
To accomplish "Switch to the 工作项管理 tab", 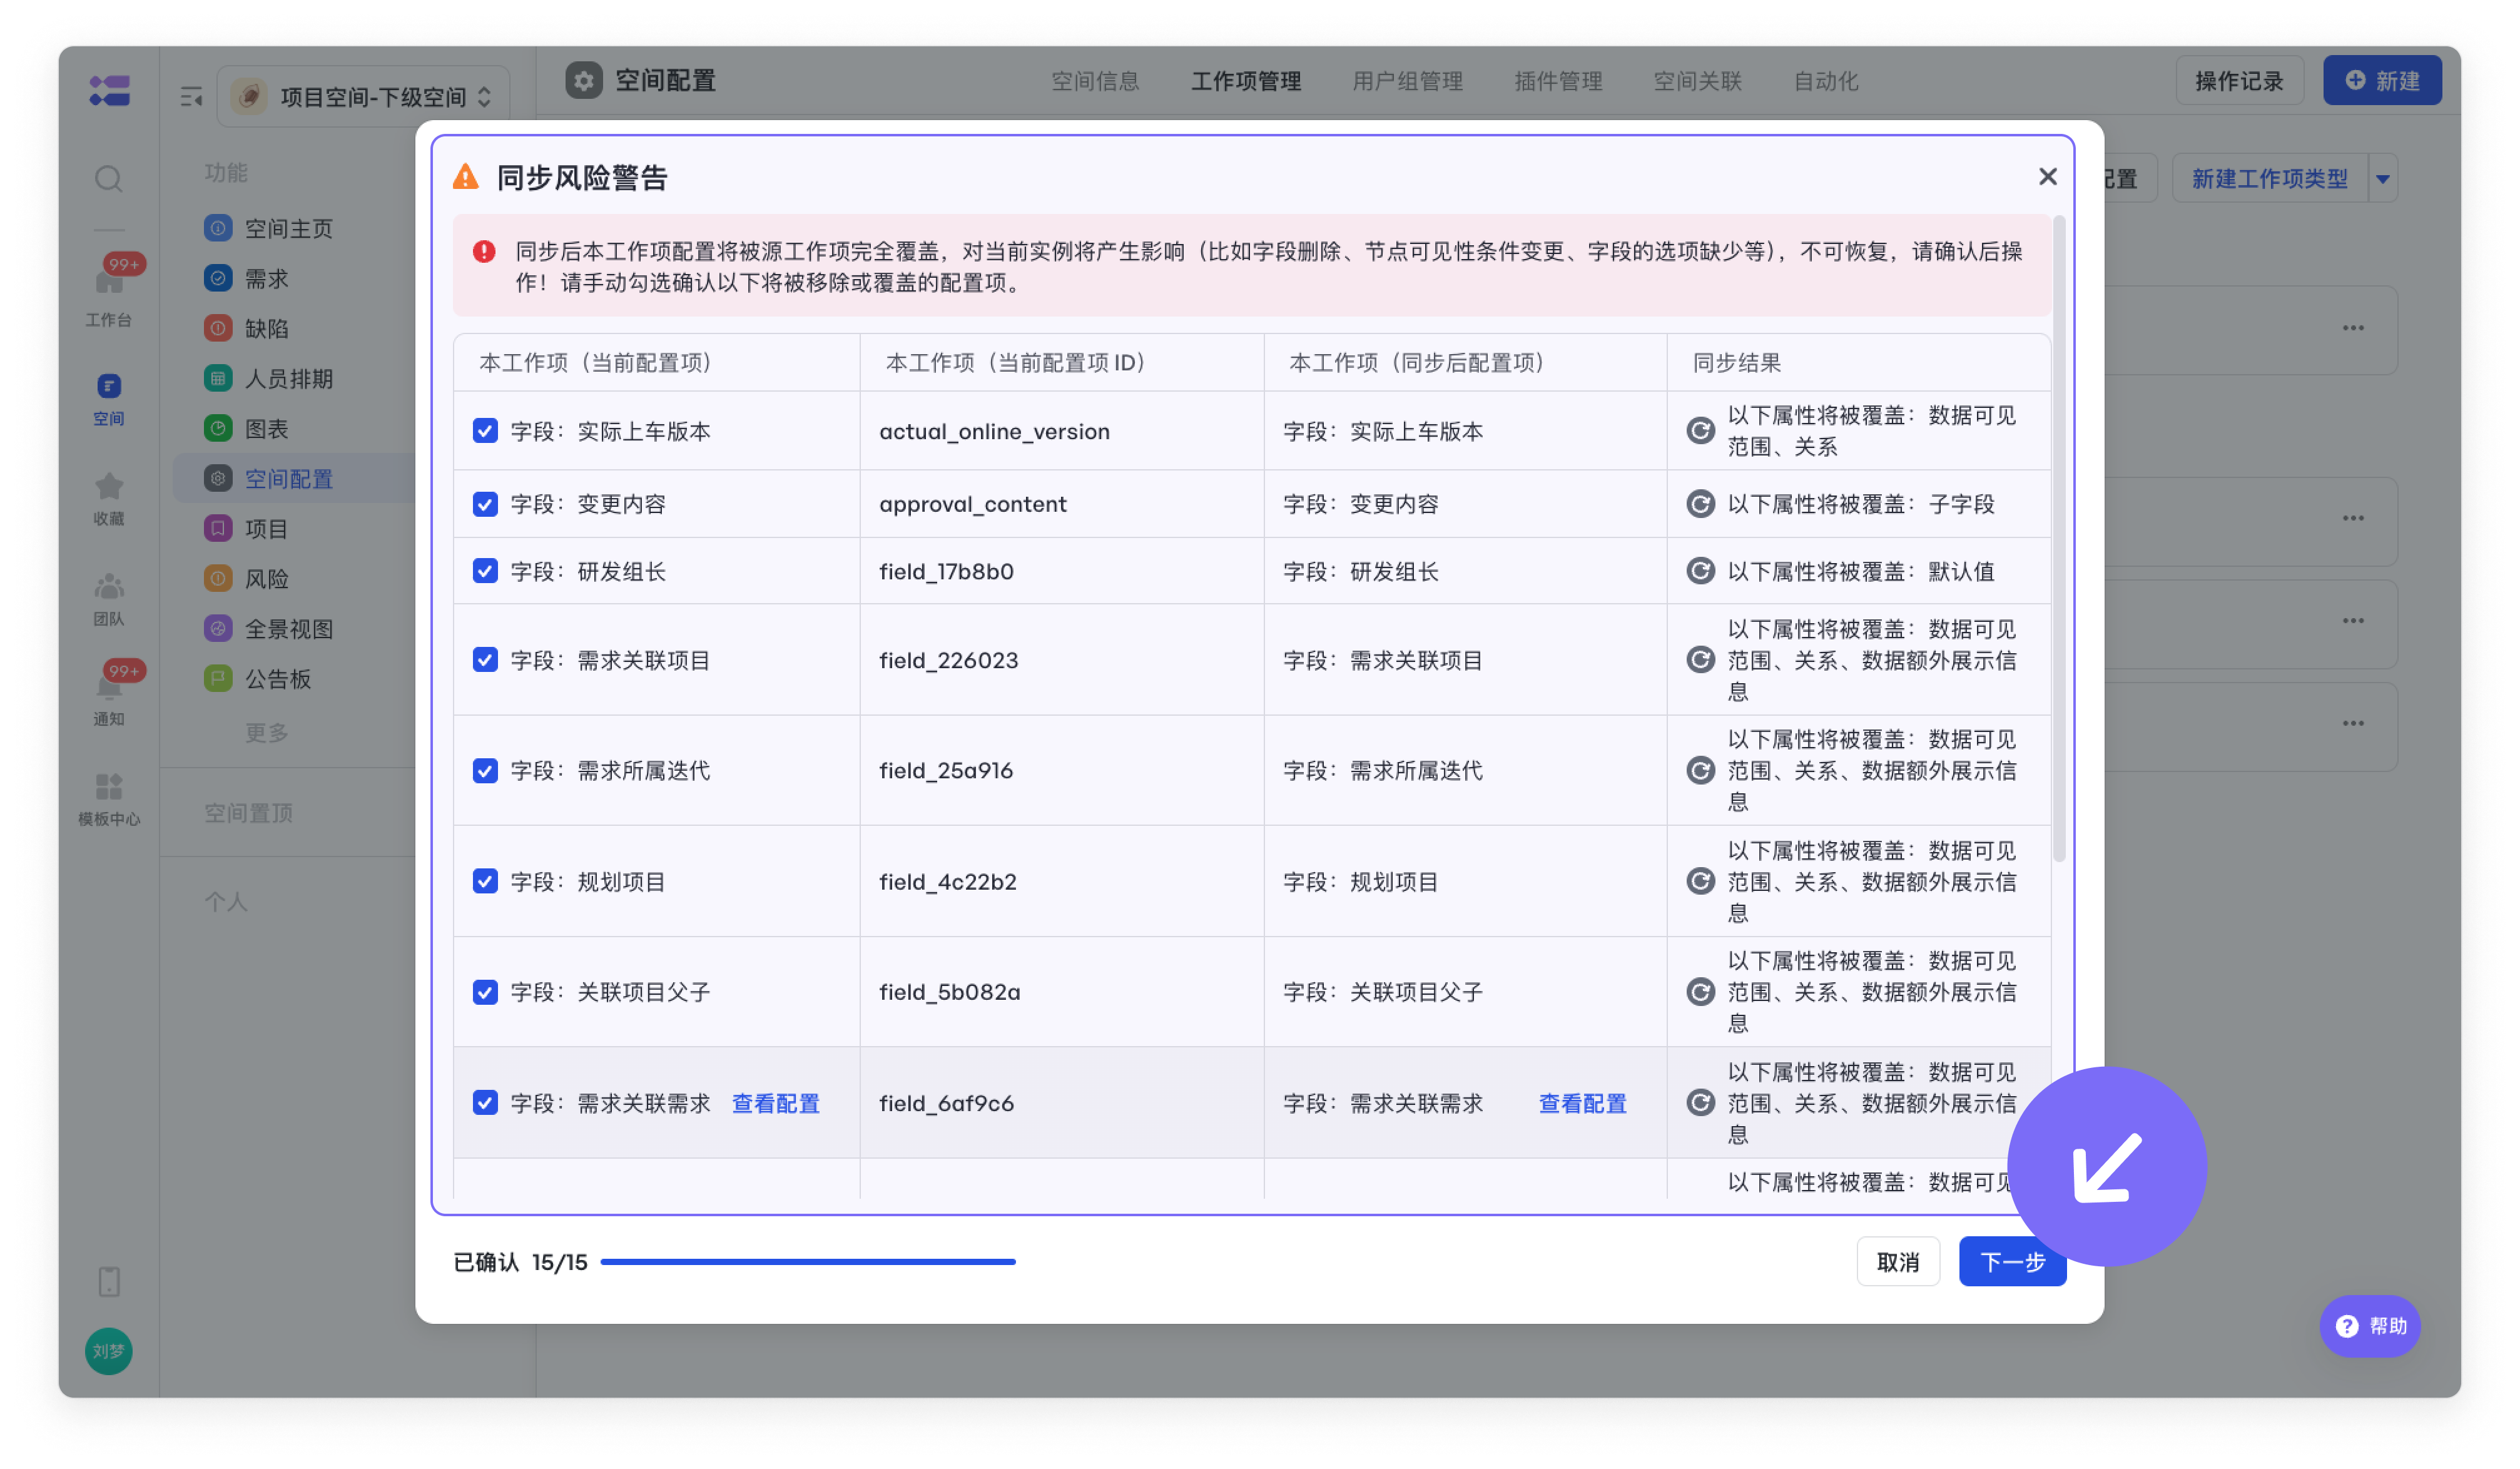I will (x=1246, y=81).
